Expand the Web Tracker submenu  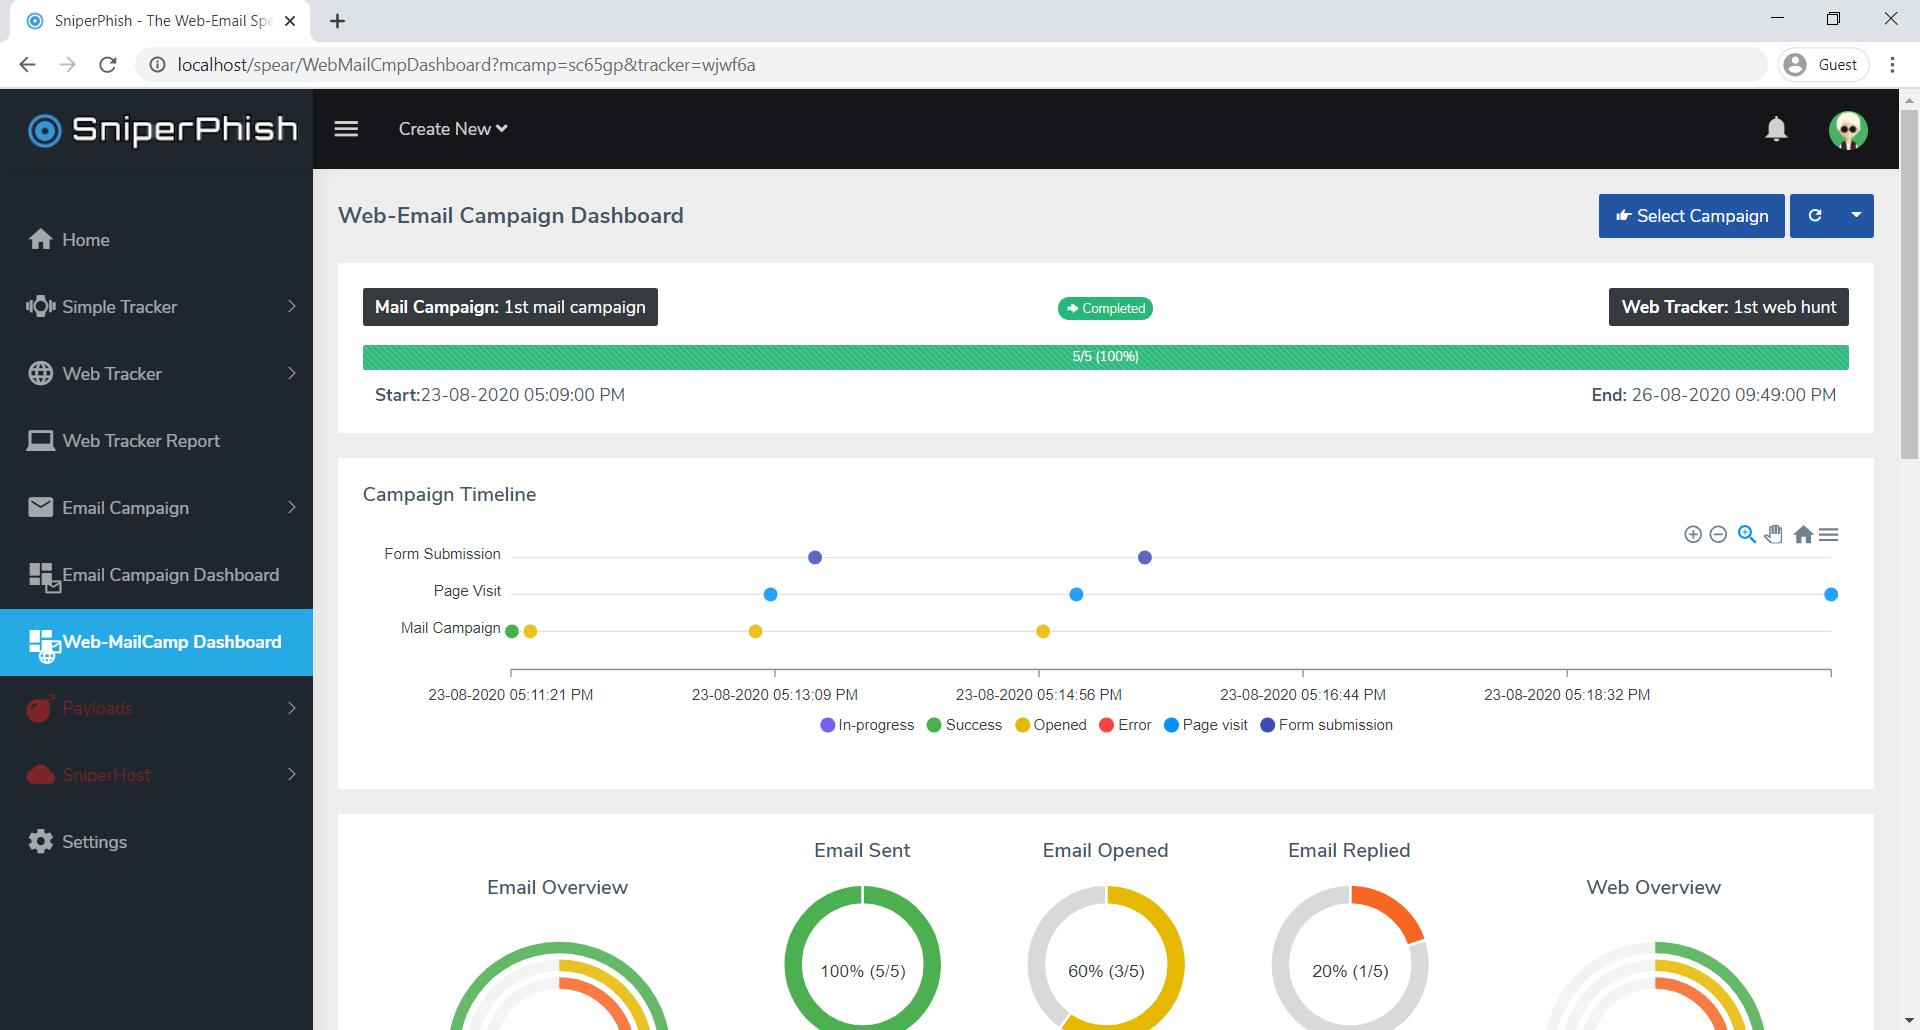(x=292, y=373)
